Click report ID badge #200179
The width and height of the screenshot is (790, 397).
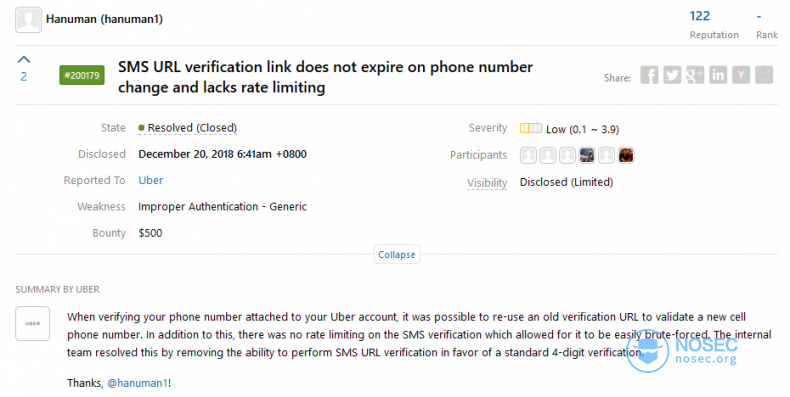pos(82,75)
